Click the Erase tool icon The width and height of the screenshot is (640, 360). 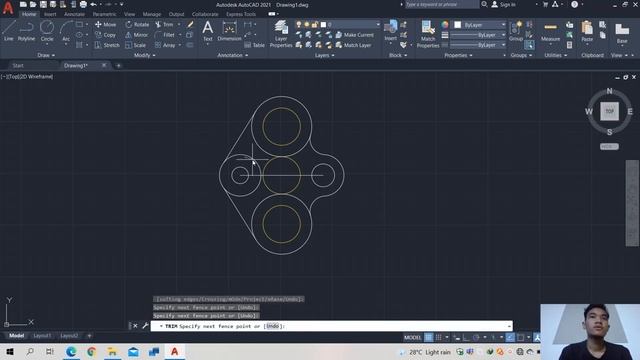click(x=190, y=24)
